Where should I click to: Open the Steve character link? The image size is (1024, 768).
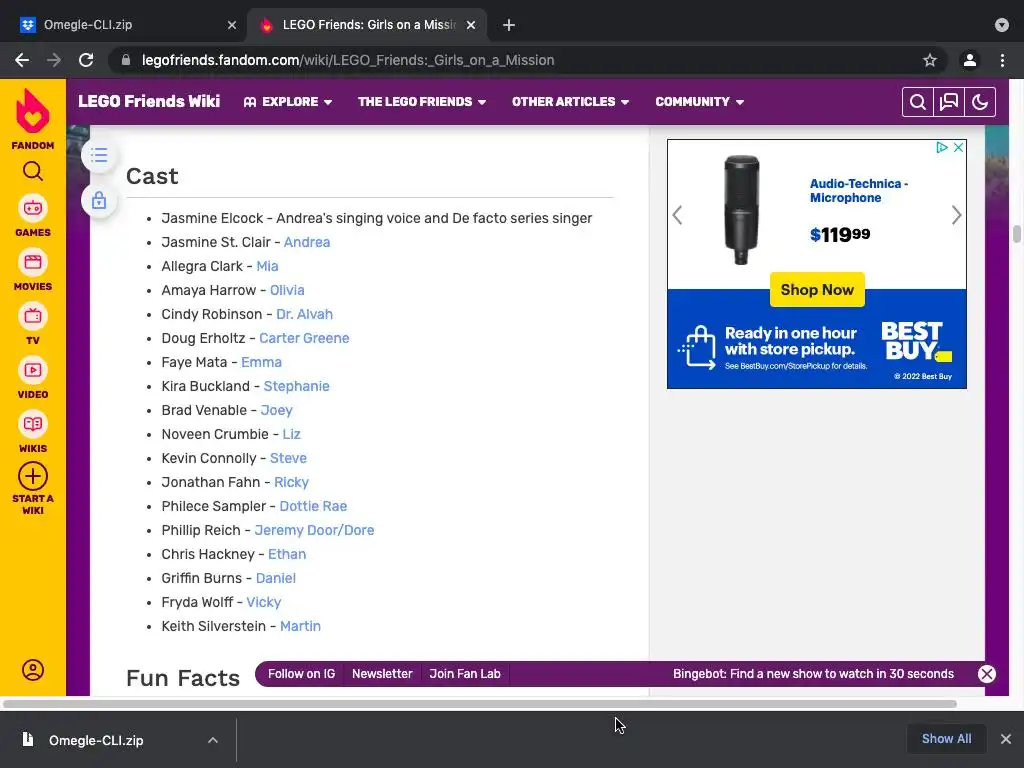click(x=288, y=458)
